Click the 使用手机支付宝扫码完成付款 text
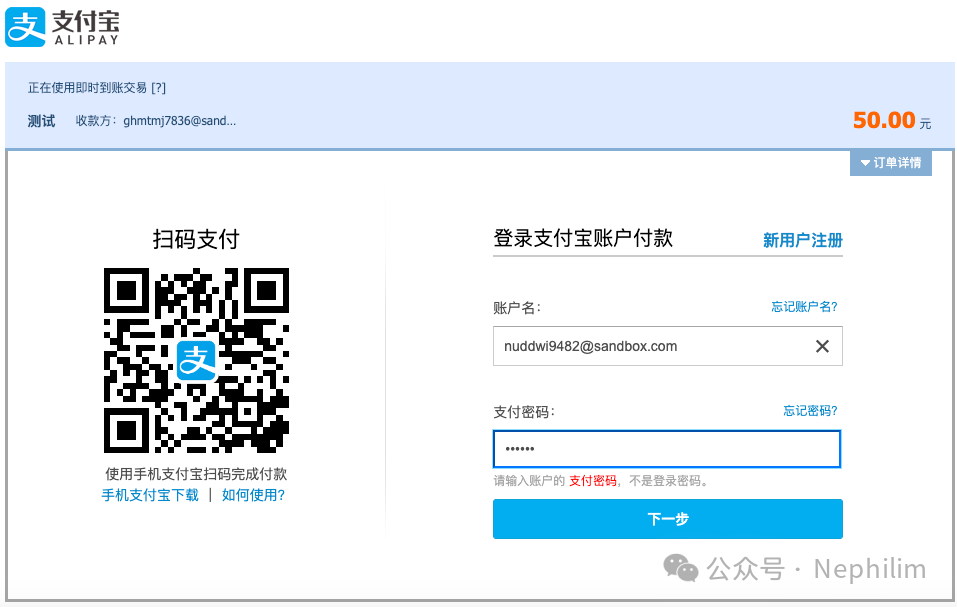The height and width of the screenshot is (607, 957). 196,474
